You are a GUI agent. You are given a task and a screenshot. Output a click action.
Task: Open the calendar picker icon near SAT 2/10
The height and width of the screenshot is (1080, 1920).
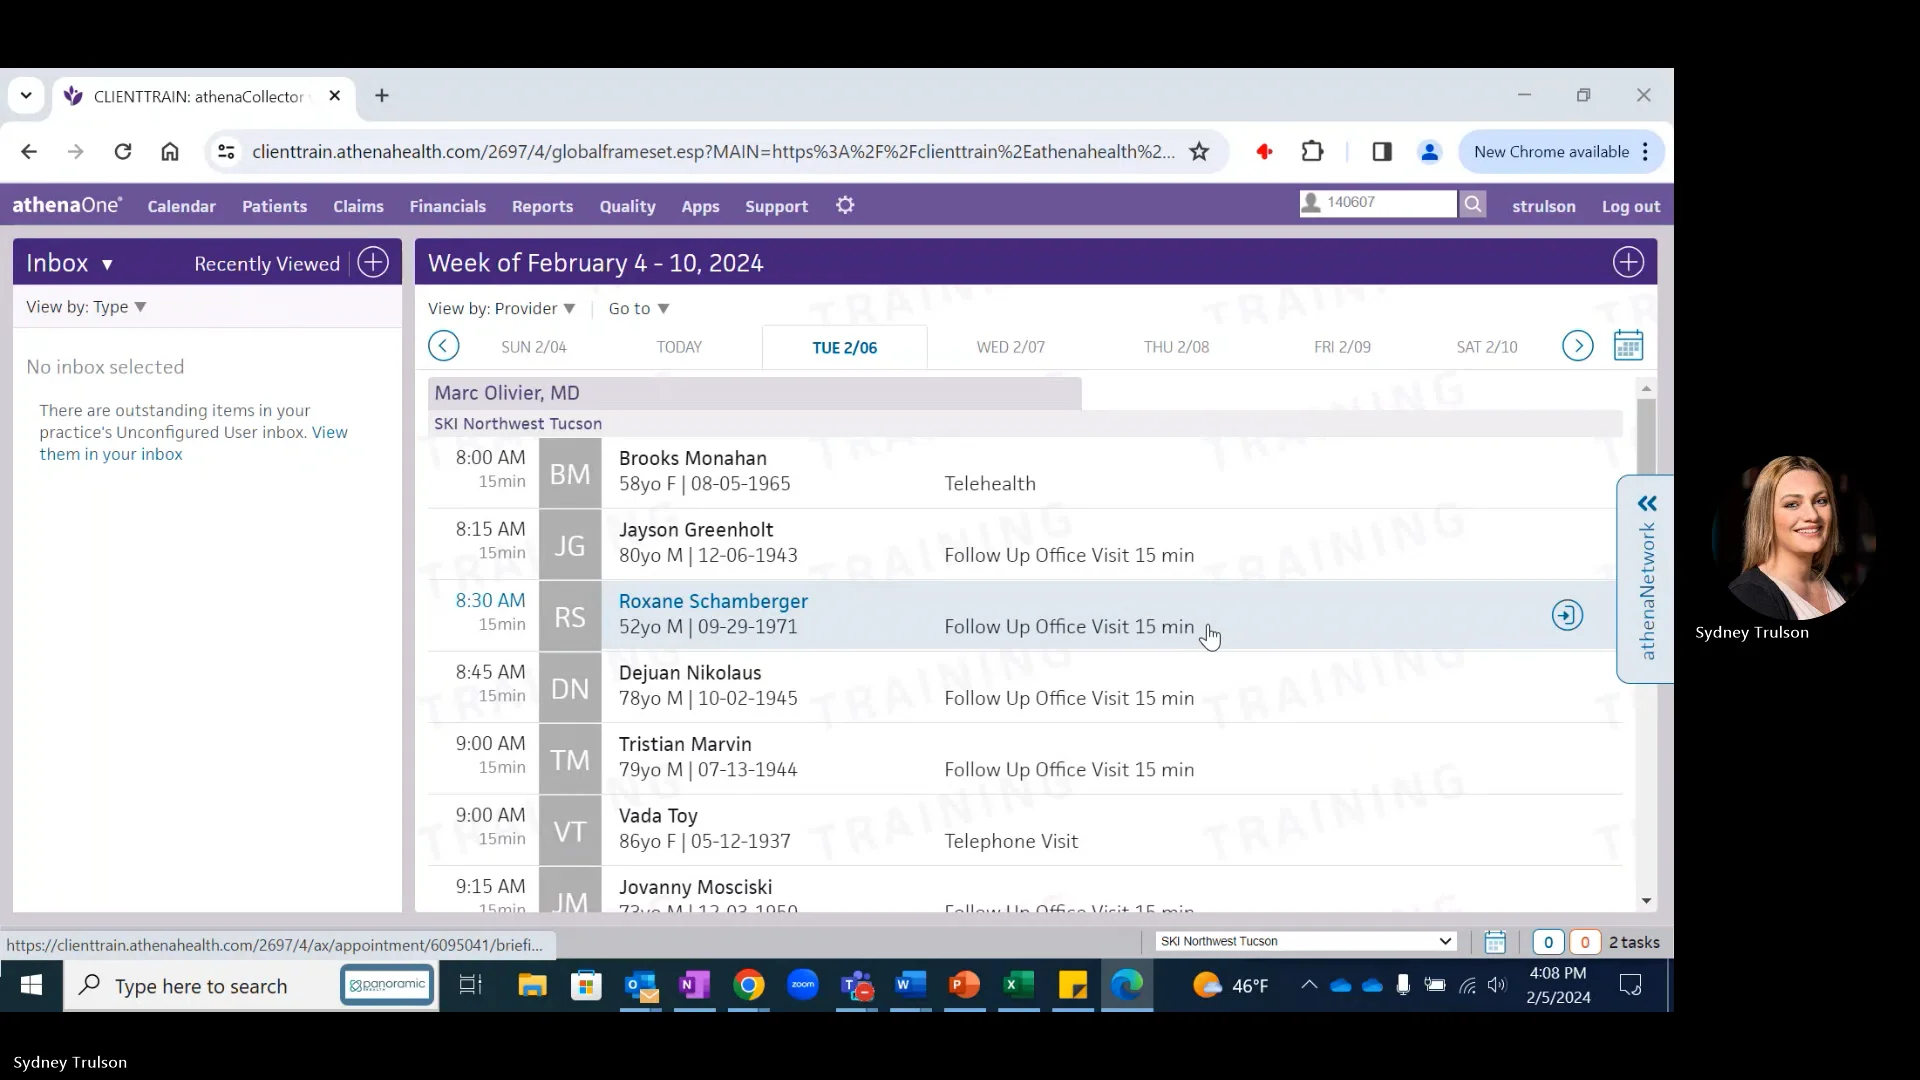tap(1629, 345)
